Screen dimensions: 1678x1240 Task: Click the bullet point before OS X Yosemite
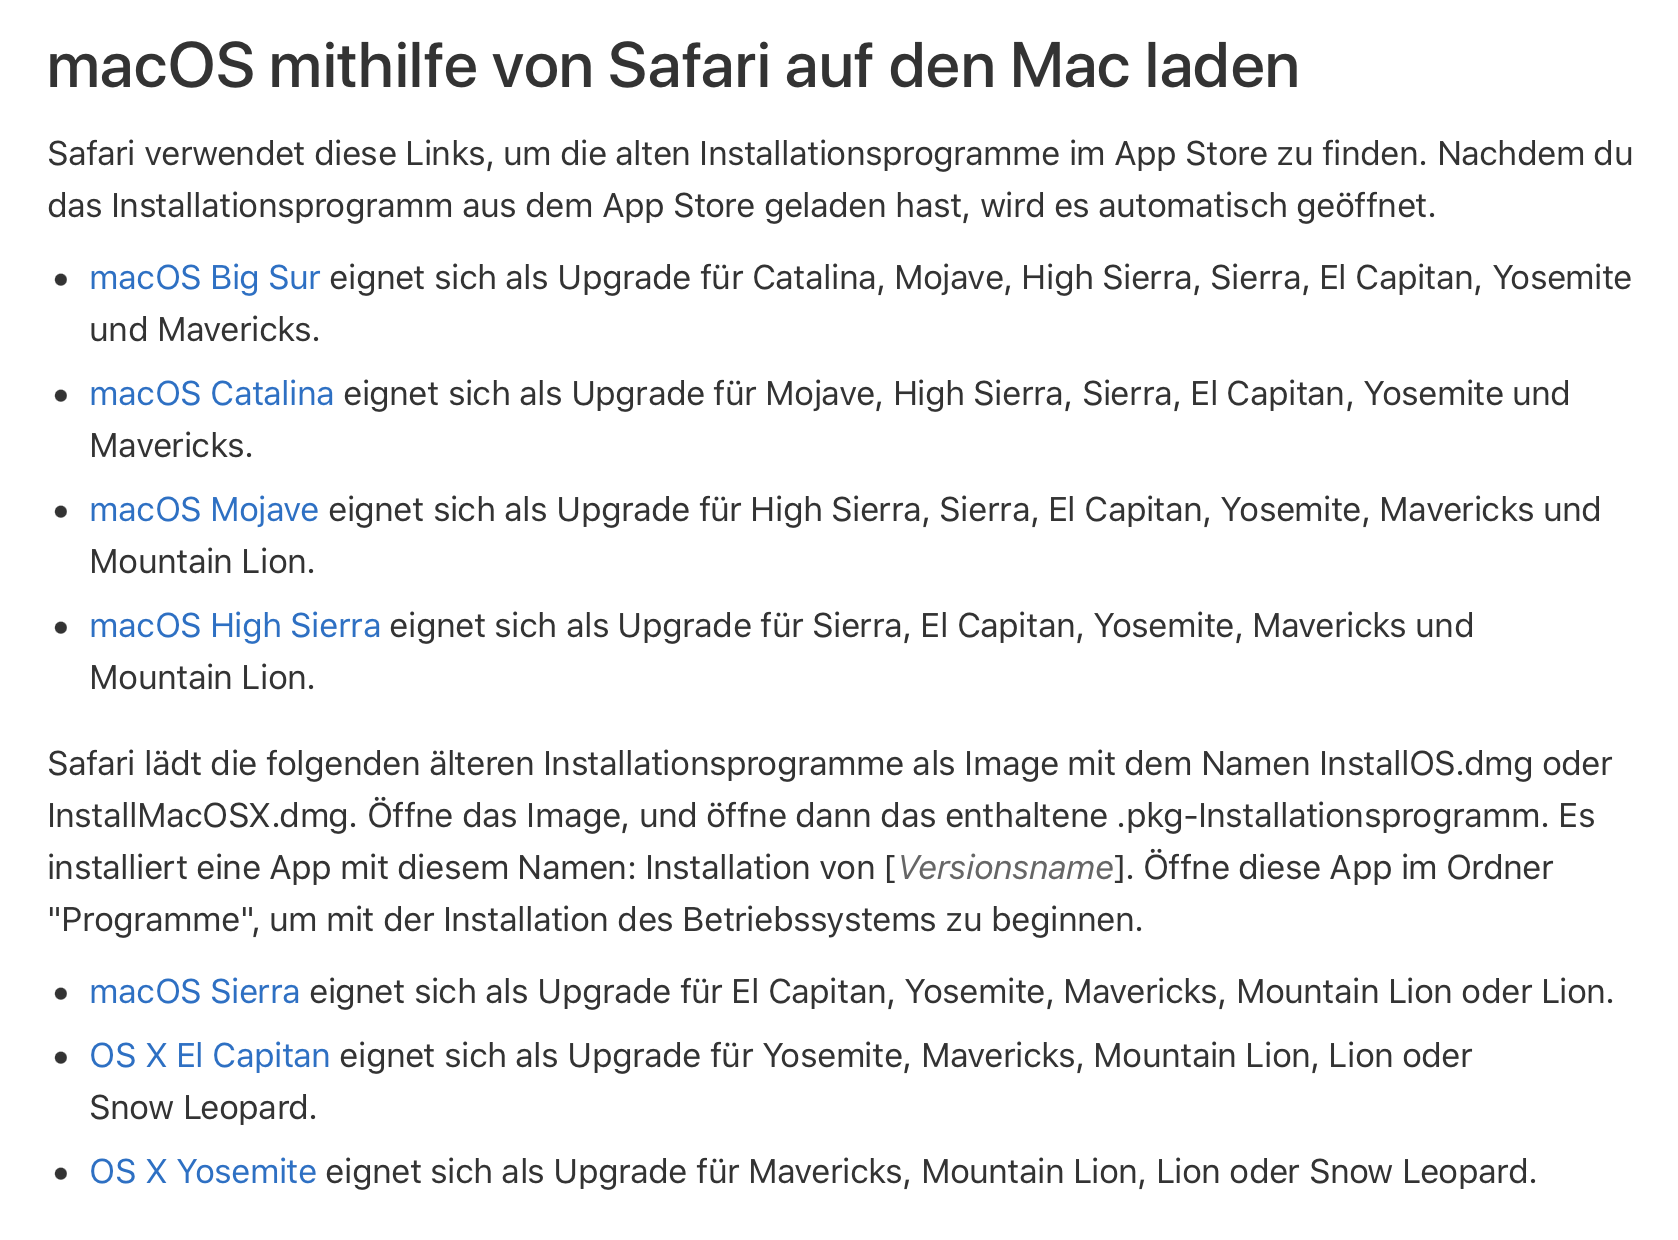pos(63,1174)
